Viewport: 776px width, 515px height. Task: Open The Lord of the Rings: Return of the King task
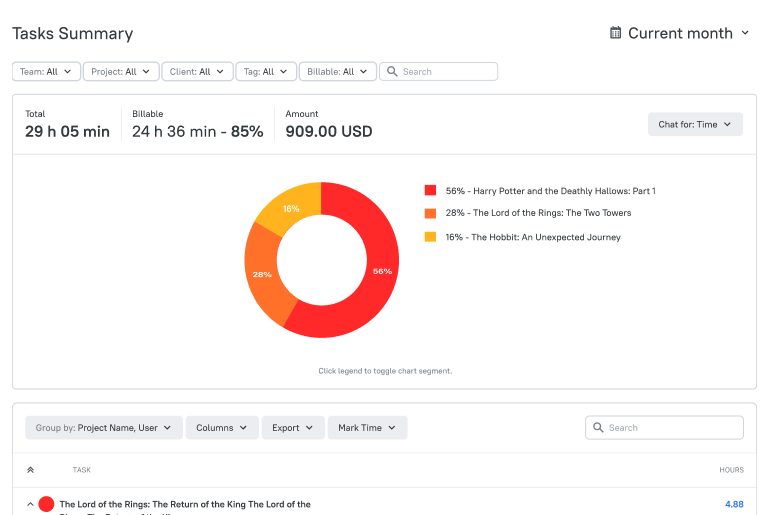pyautogui.click(x=185, y=505)
